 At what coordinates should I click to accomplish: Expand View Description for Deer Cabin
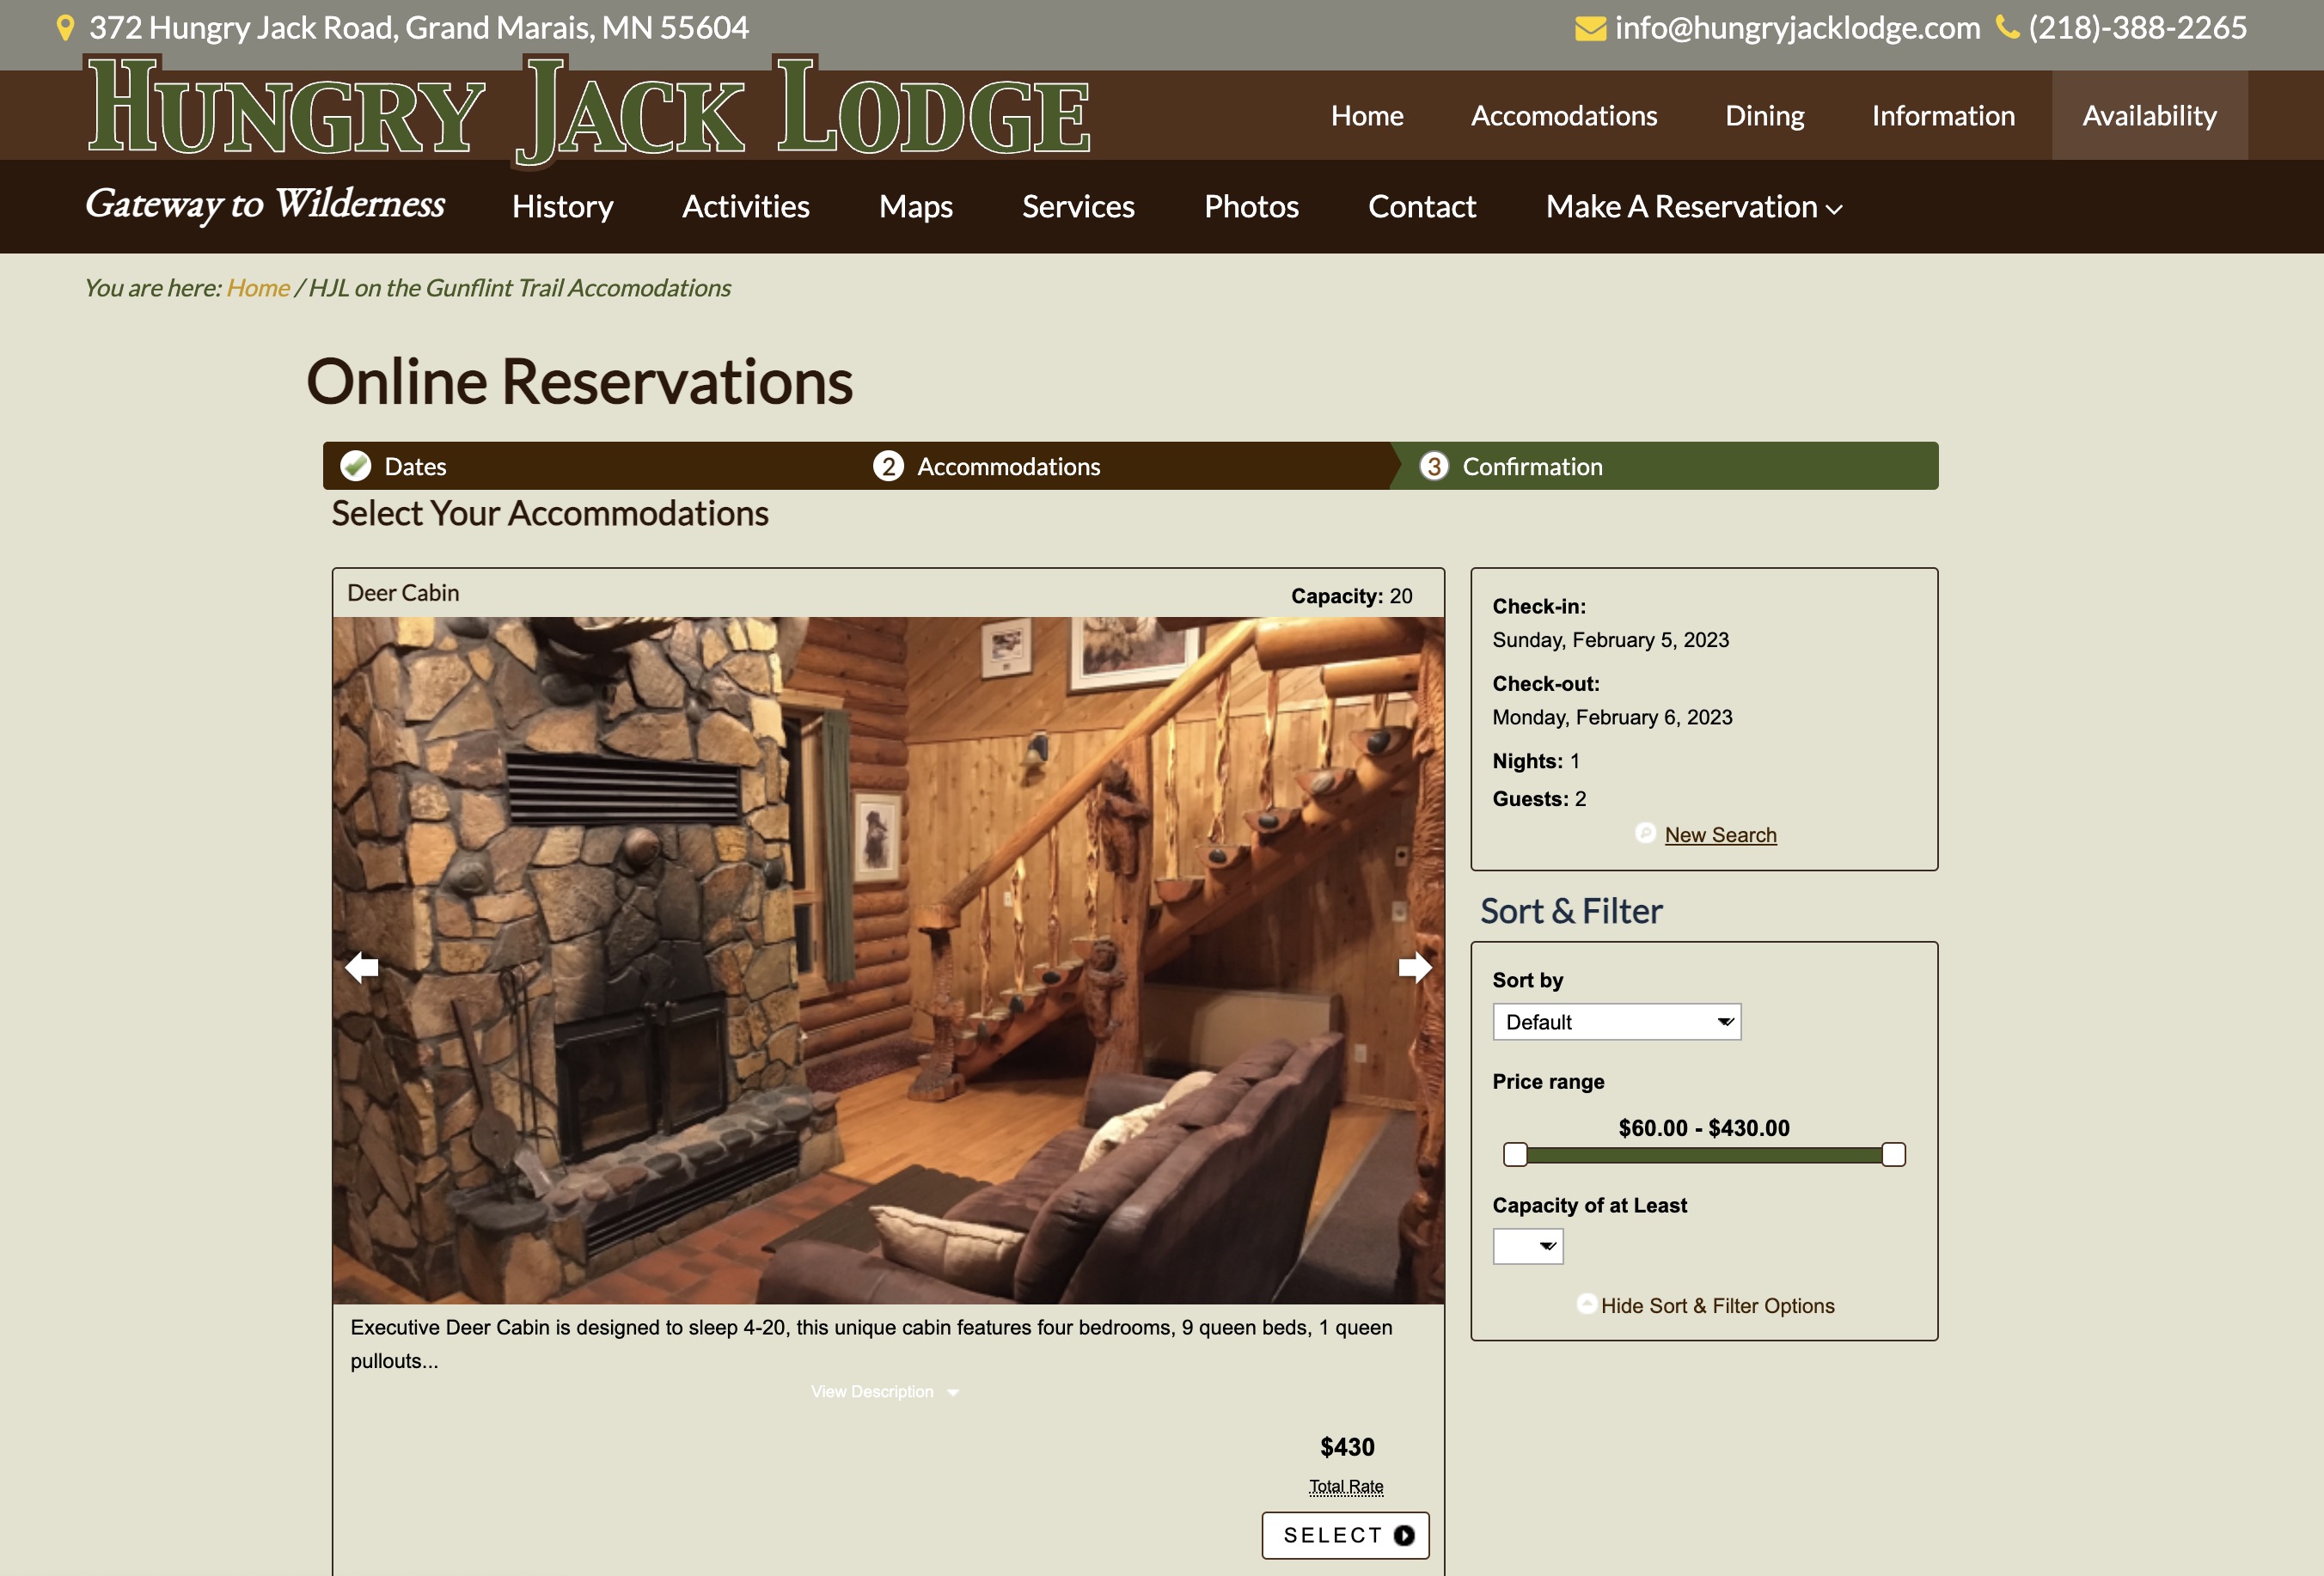(x=887, y=1391)
